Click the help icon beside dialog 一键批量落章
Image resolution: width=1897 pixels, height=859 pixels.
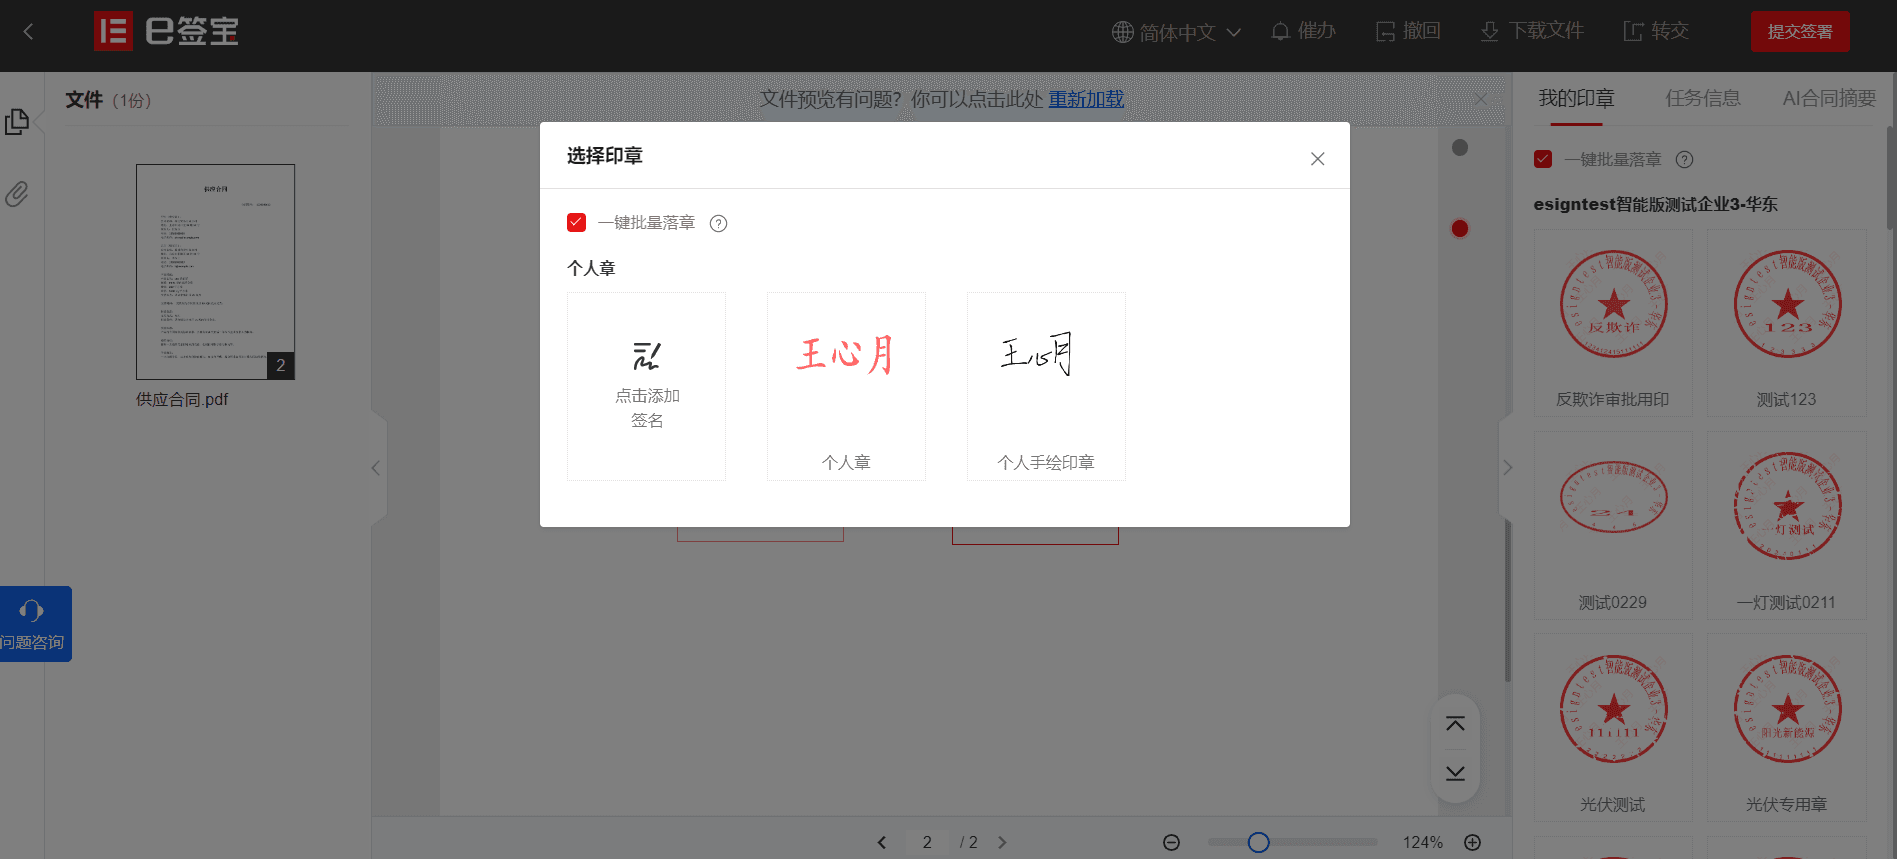point(718,223)
